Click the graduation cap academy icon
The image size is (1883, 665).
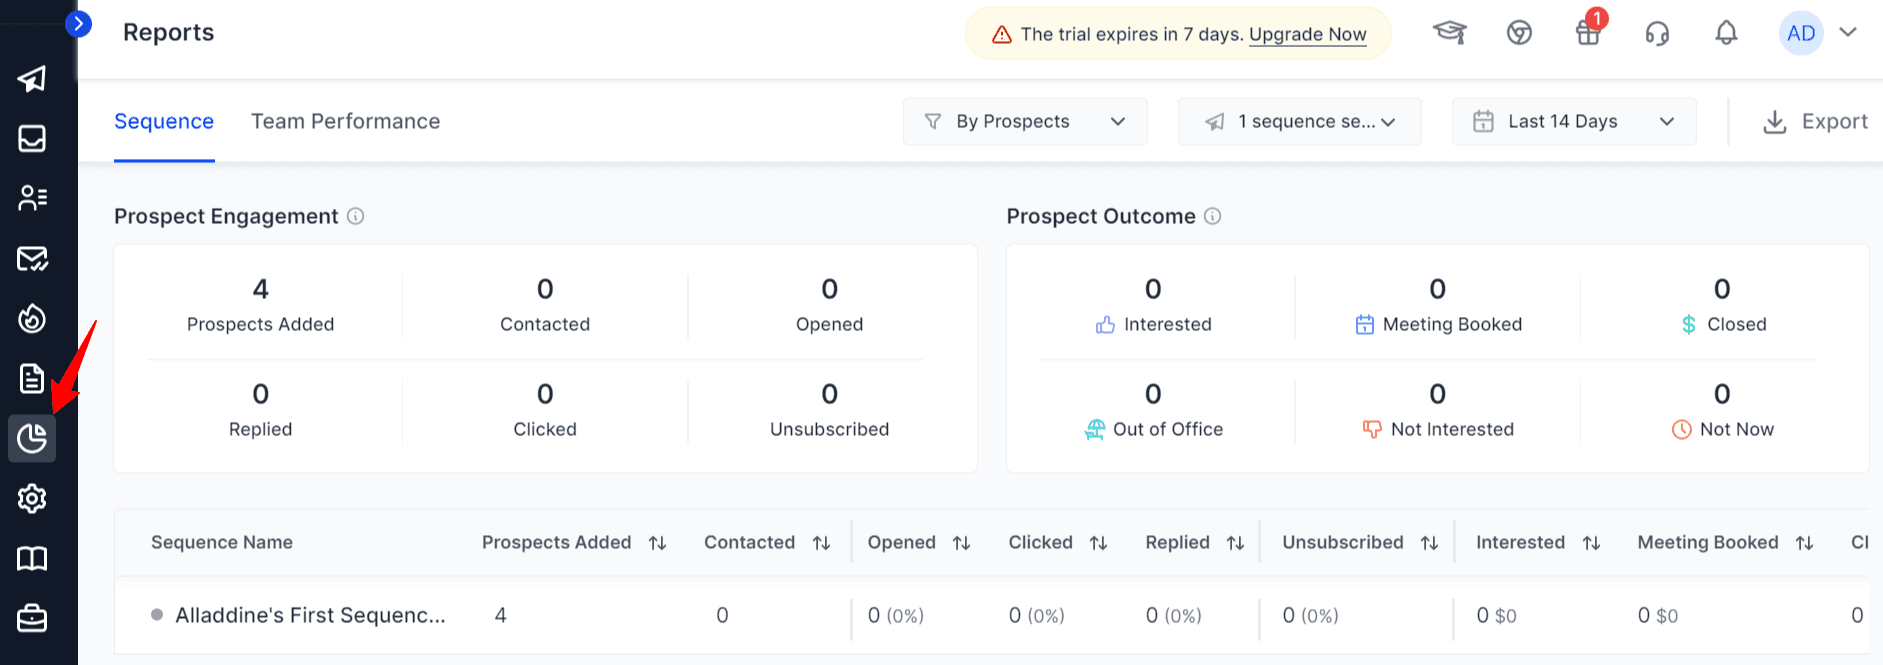tap(1450, 33)
